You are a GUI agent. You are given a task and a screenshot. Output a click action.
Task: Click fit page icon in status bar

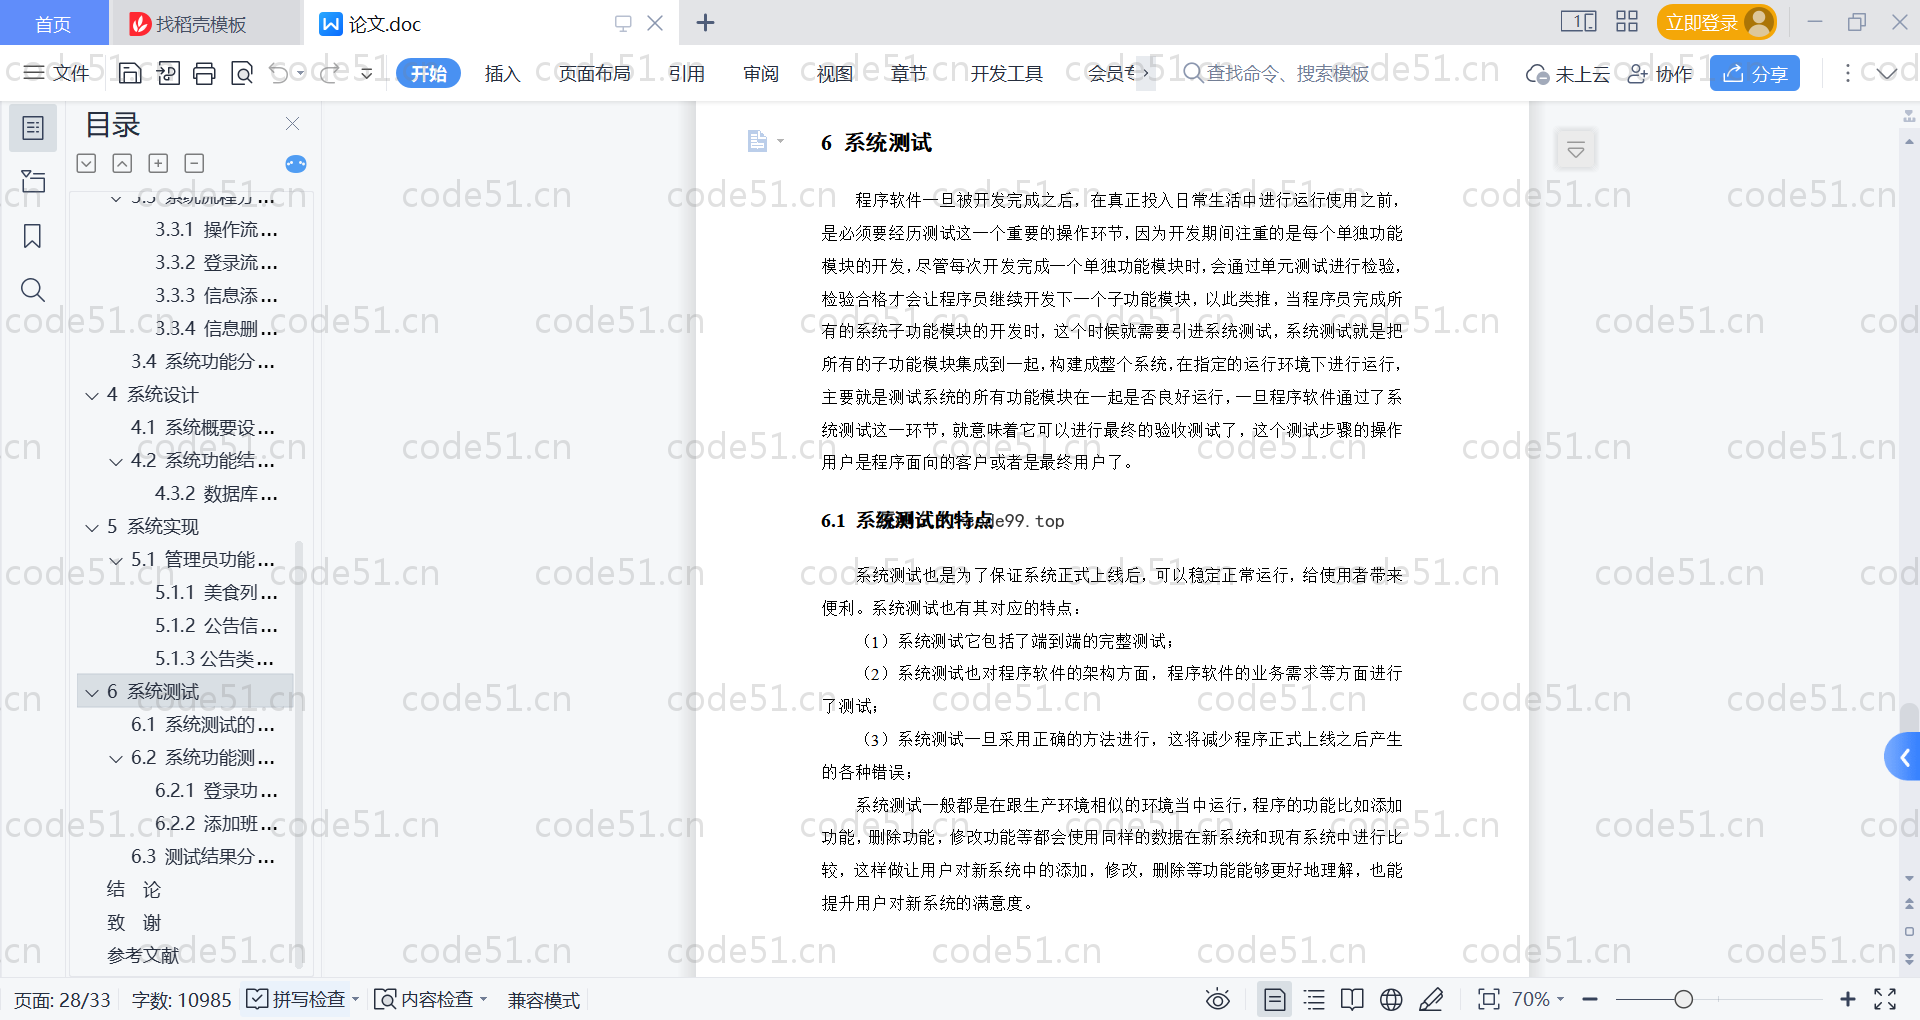[1489, 999]
